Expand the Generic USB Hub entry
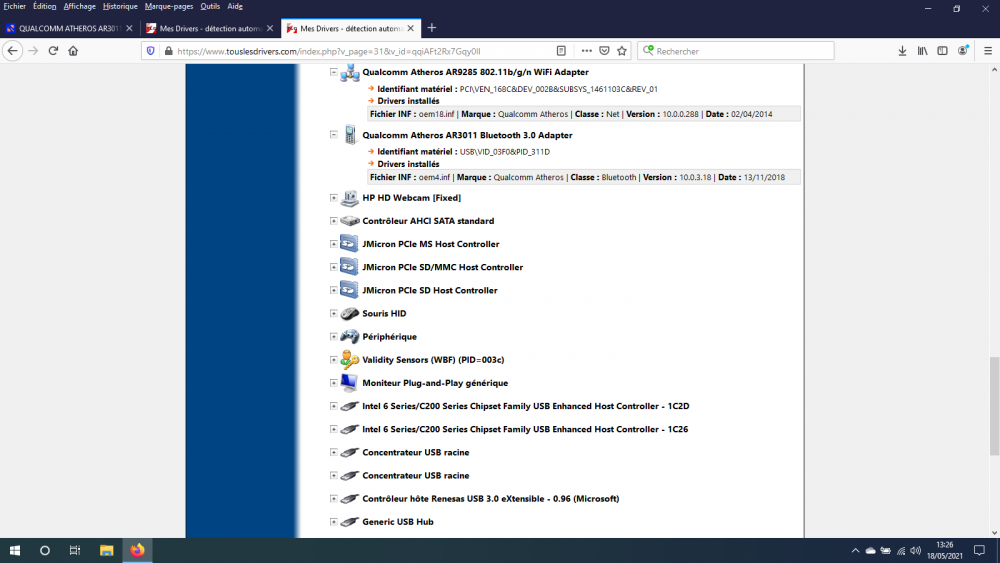This screenshot has width=1000, height=563. click(x=334, y=522)
